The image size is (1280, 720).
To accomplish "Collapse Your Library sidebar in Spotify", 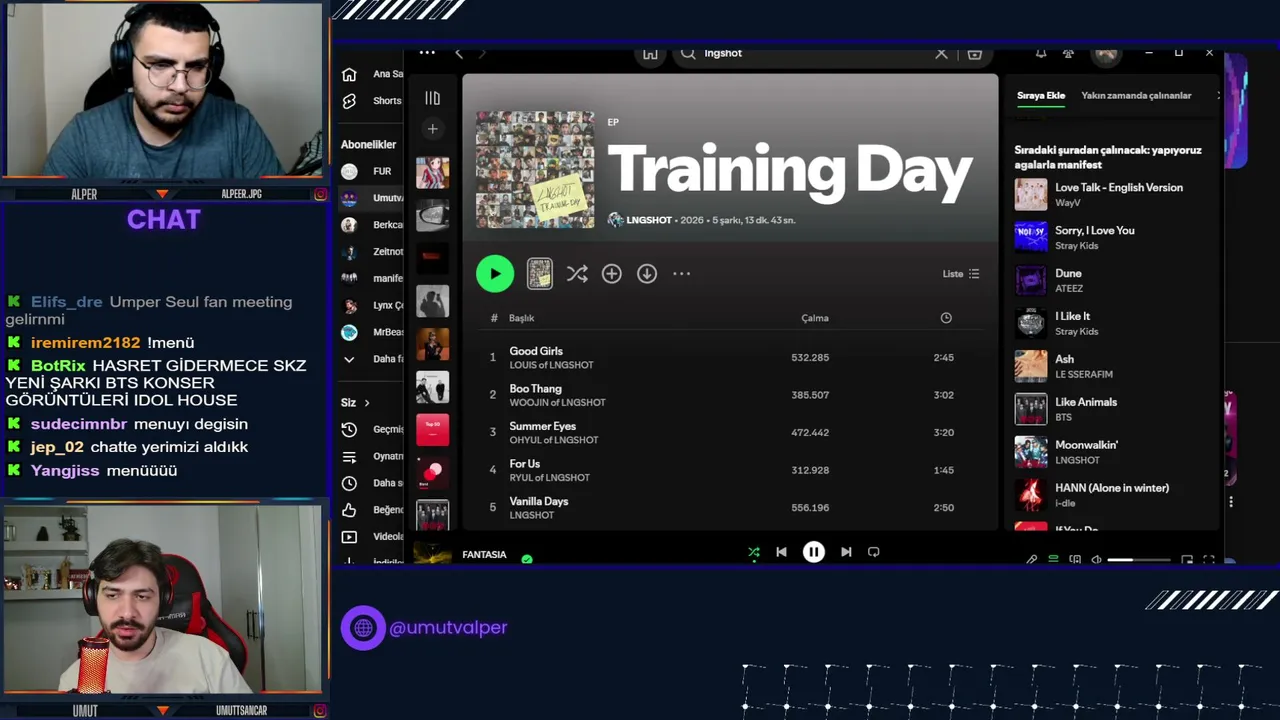I will [432, 98].
